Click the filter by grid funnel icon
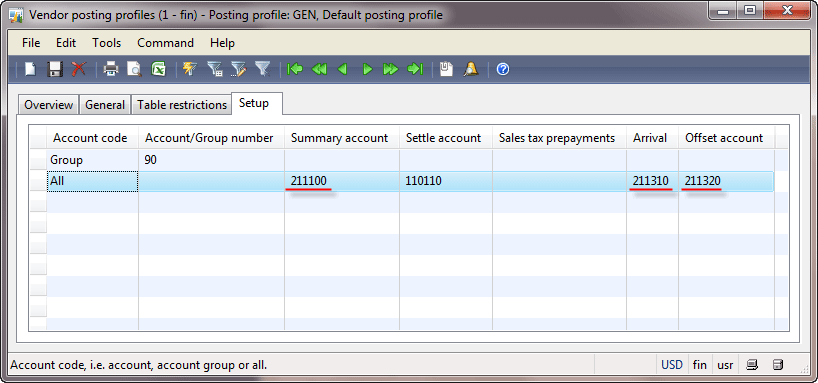The image size is (818, 383). [x=214, y=69]
